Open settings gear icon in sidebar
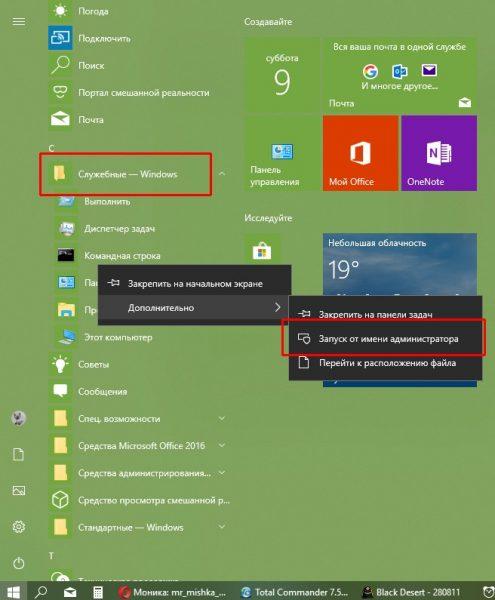The height and width of the screenshot is (600, 495). pos(19,527)
